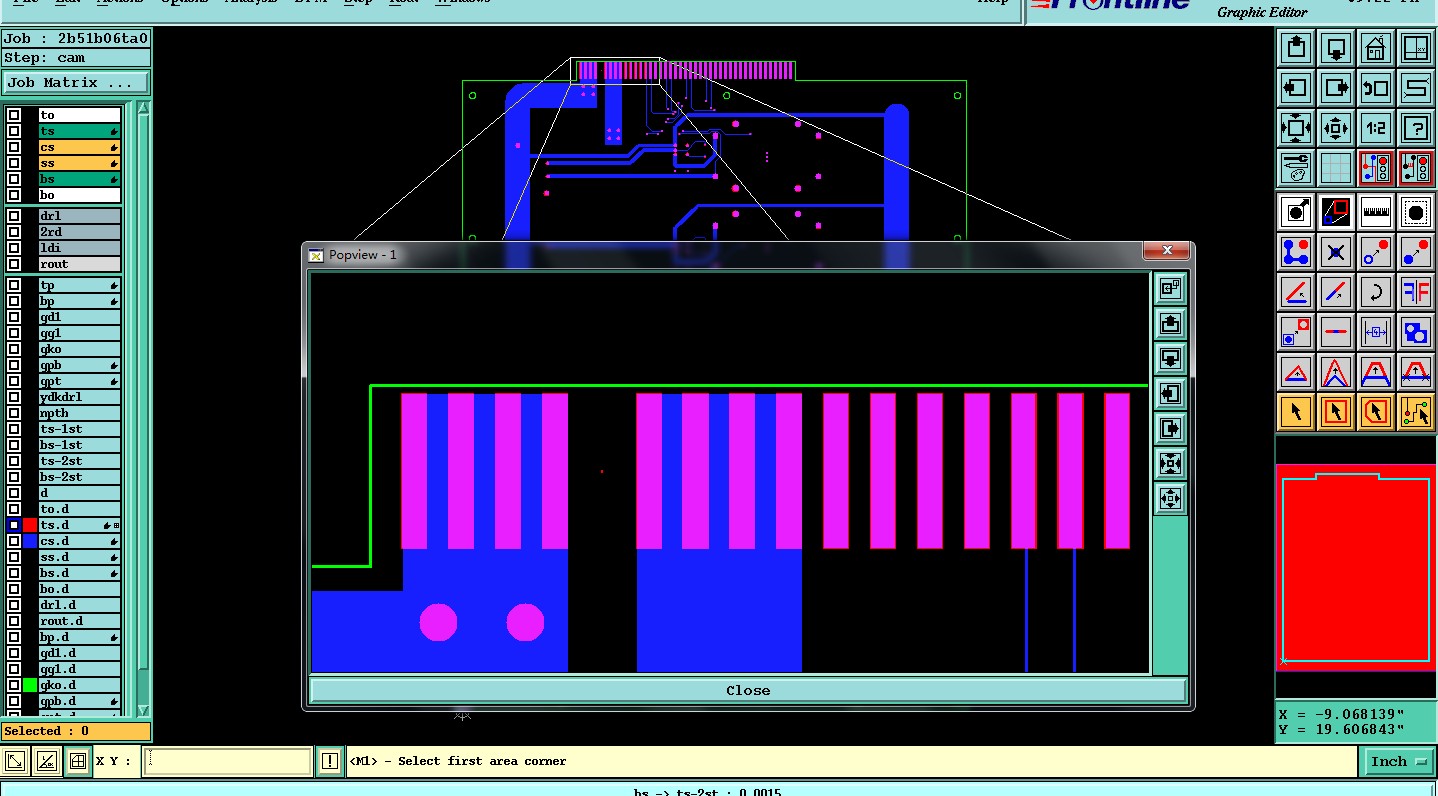Select the ts-1st layer name

(79, 429)
